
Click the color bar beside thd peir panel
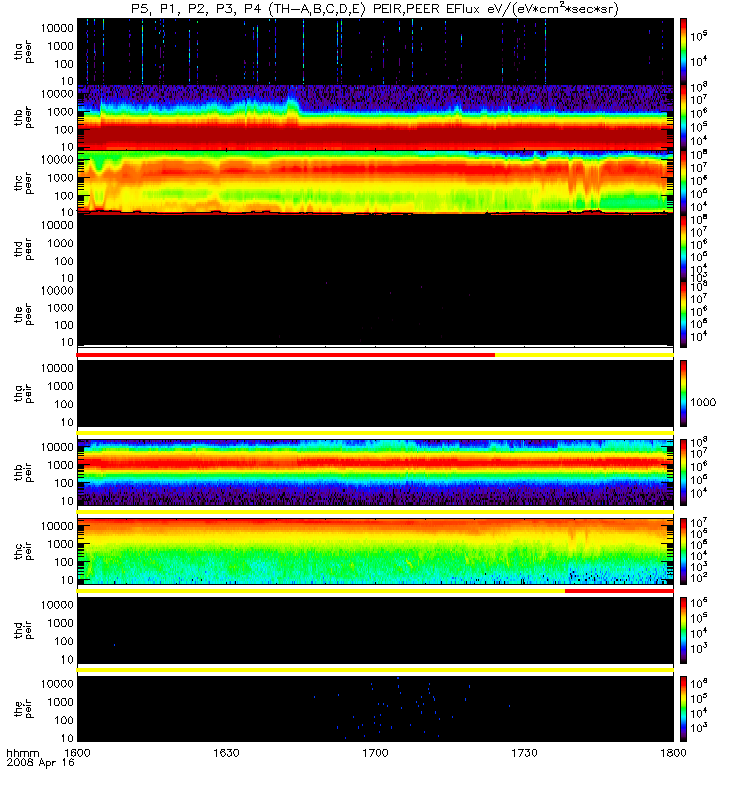(683, 631)
